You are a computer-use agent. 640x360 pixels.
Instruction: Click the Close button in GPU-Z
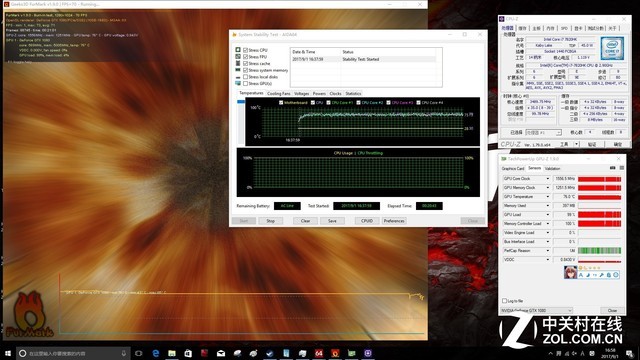click(612, 311)
